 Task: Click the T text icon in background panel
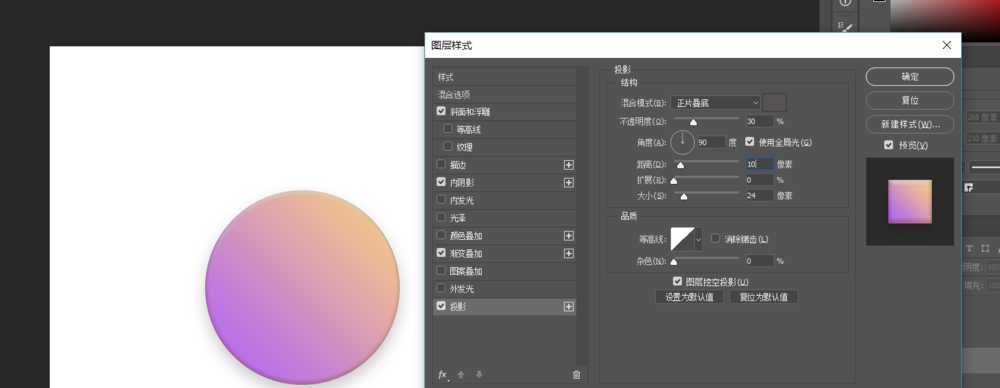click(968, 248)
